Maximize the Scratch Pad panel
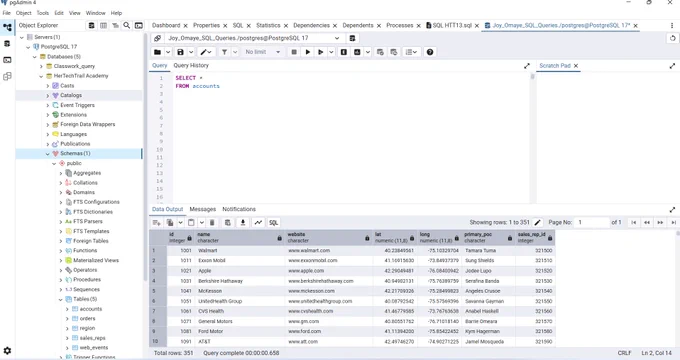The image size is (680, 360). pos(672,66)
